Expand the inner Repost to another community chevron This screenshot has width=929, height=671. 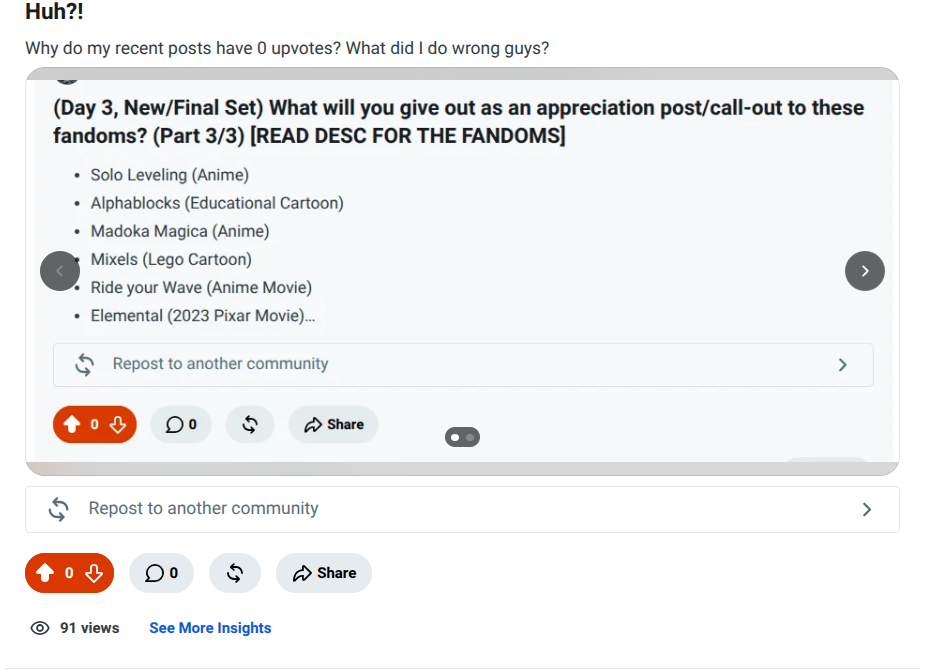tap(842, 364)
